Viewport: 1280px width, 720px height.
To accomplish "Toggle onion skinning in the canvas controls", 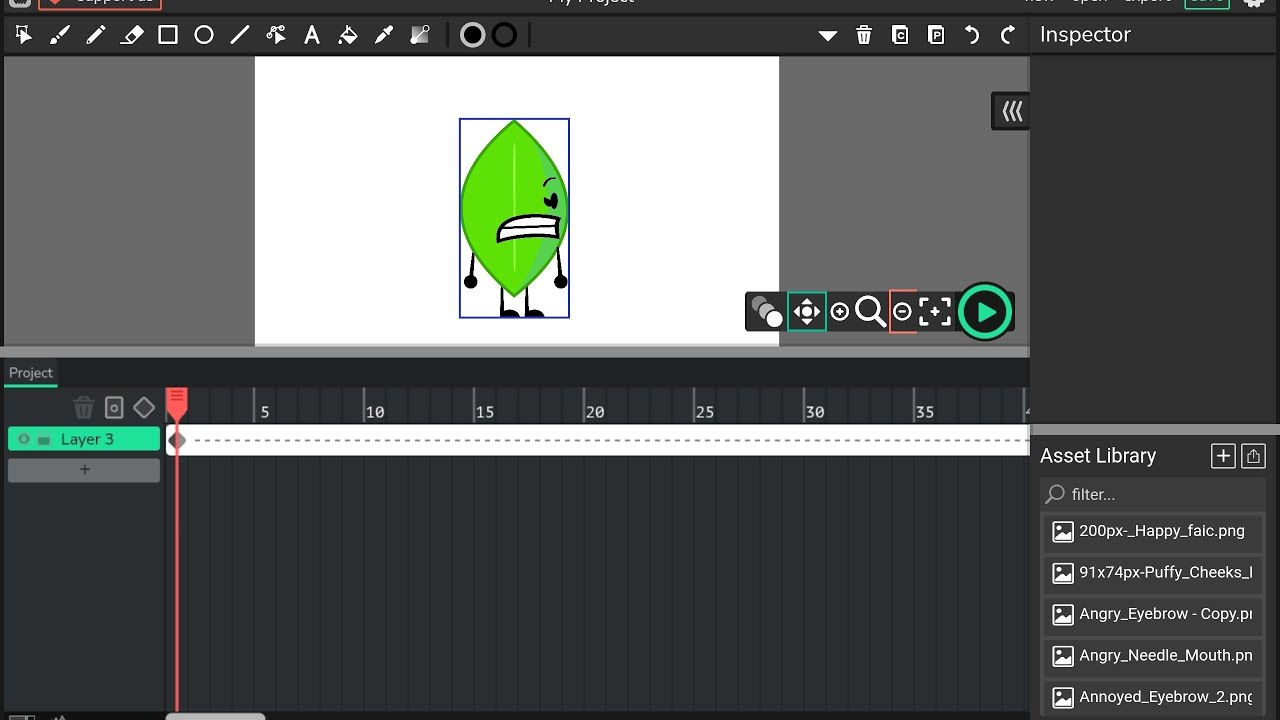I will (767, 312).
